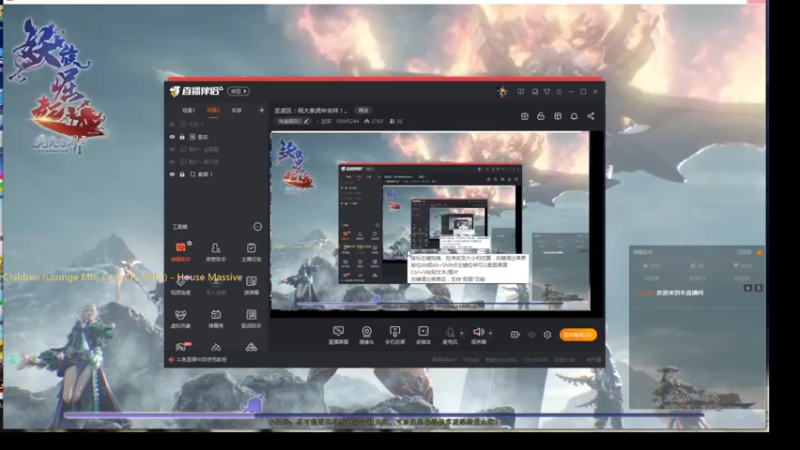Image resolution: width=800 pixels, height=450 pixels.
Task: Open the usage tutorial link at bottom left
Action: [201, 360]
